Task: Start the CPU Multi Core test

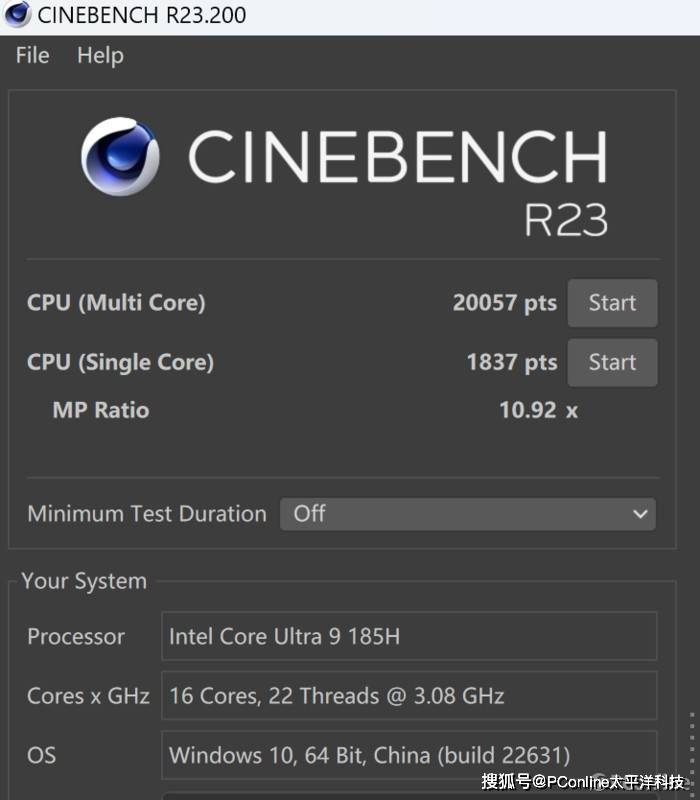Action: [x=612, y=303]
